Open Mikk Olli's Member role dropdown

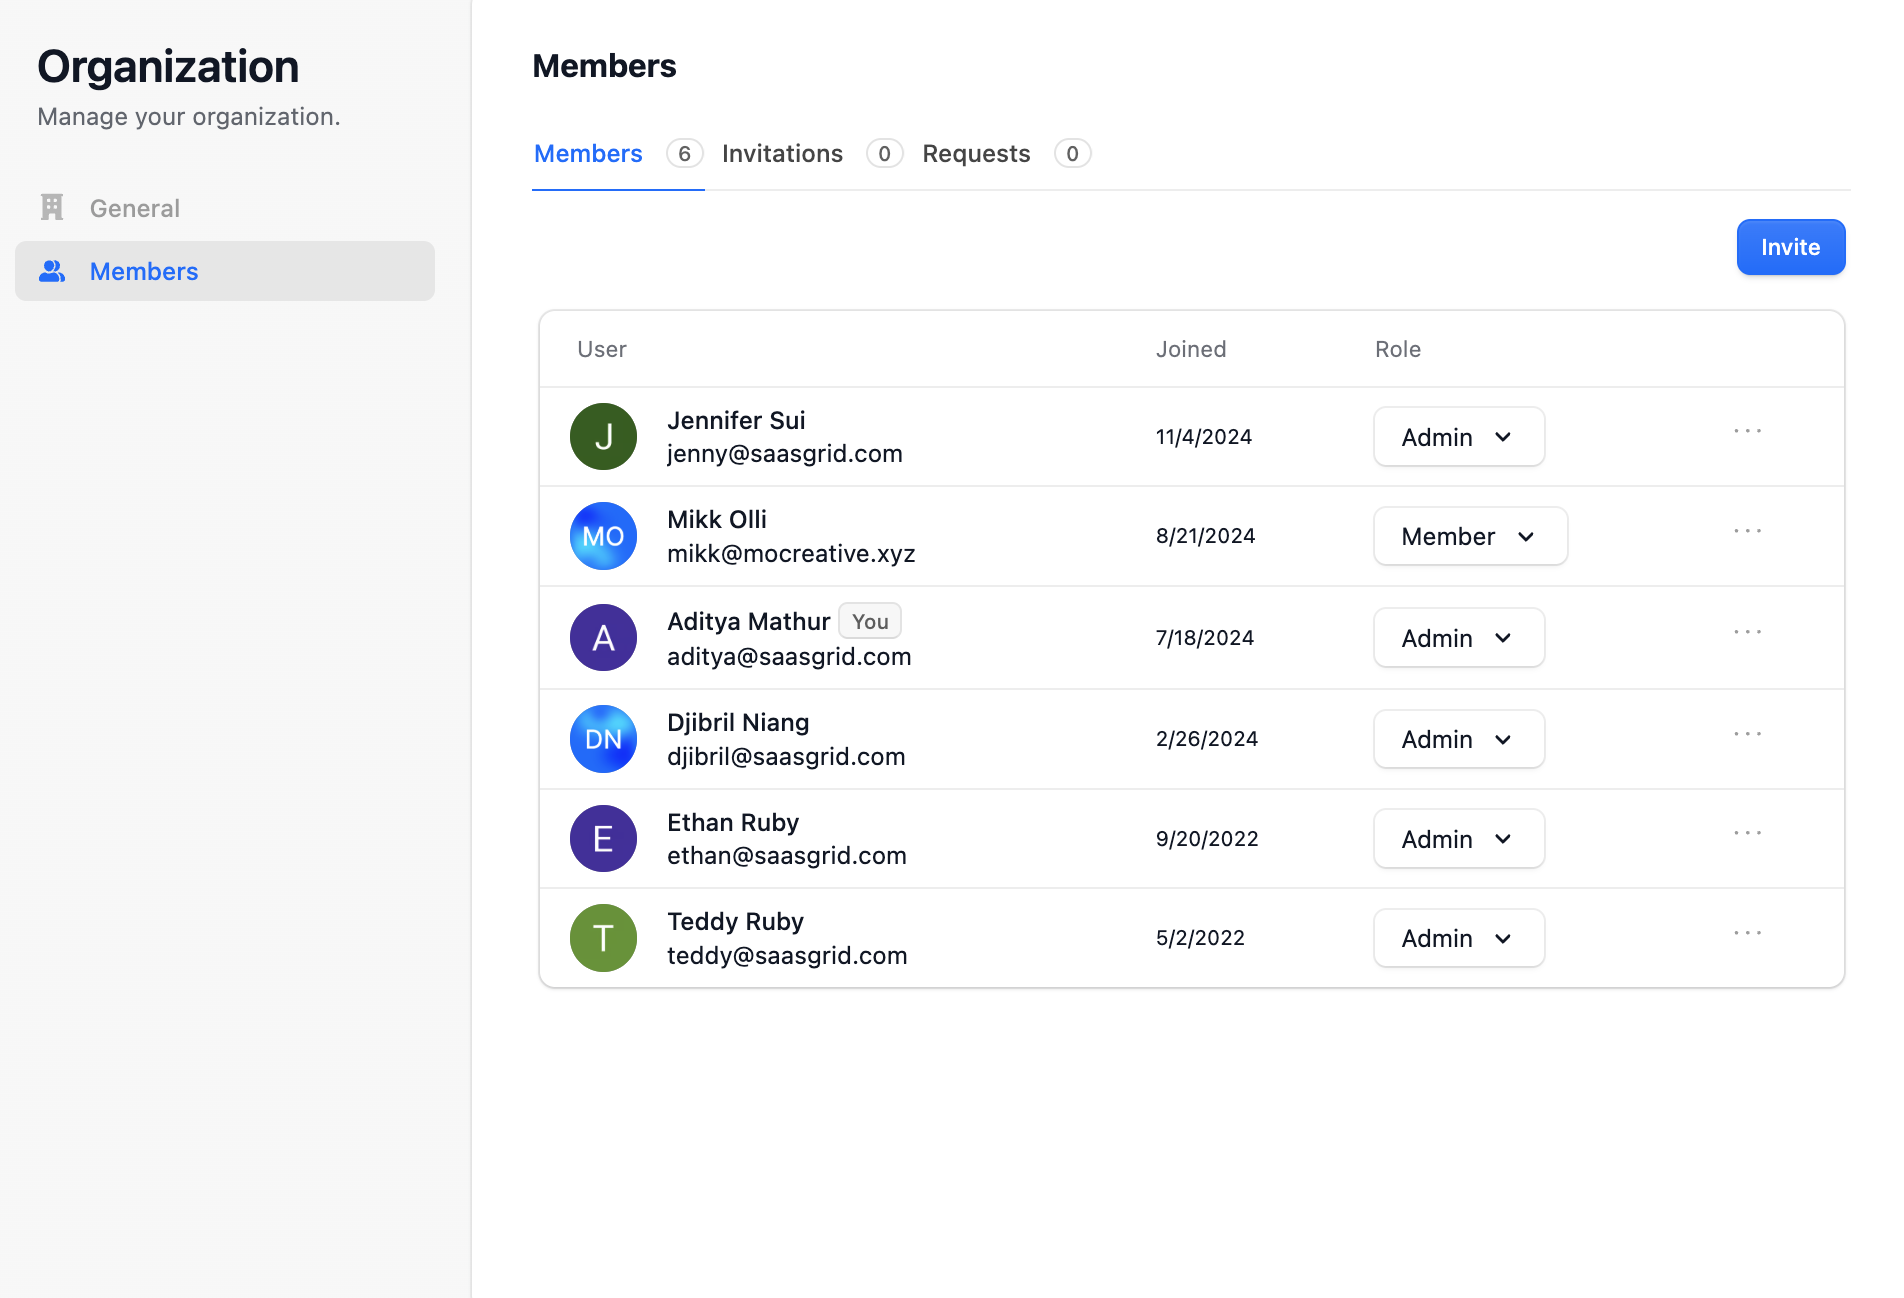[1469, 537]
